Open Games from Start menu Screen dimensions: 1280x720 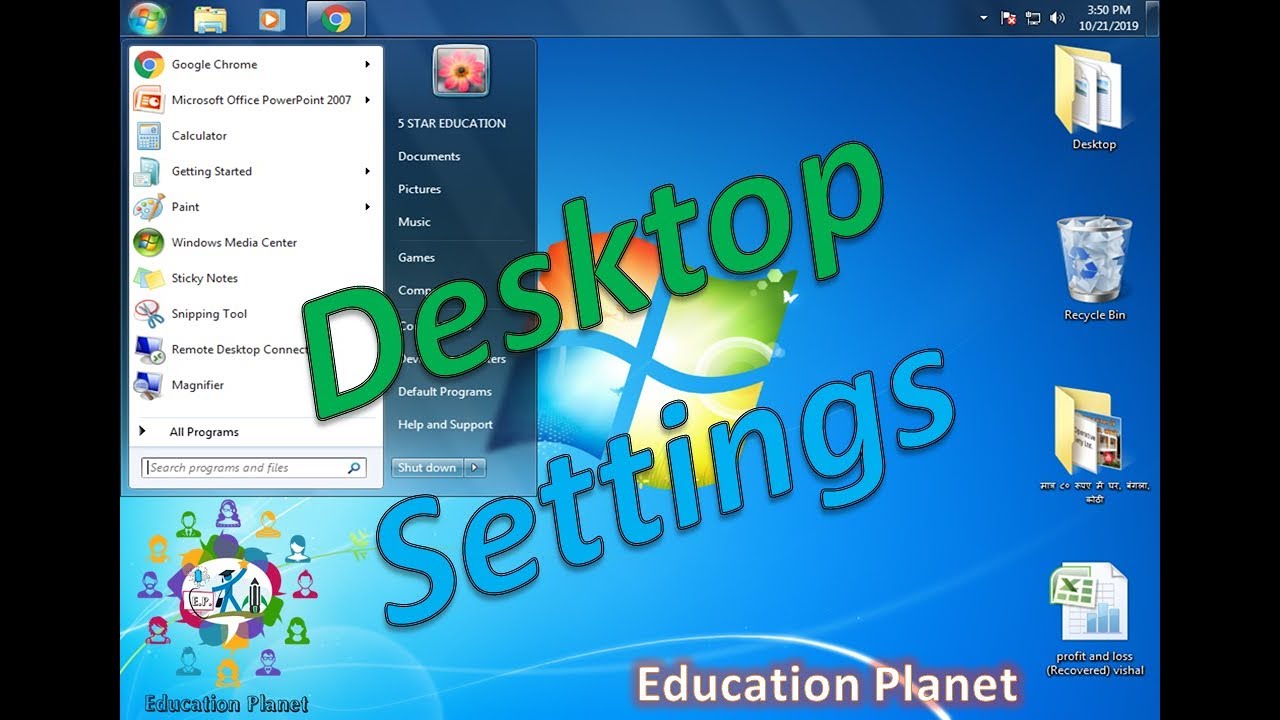coord(416,257)
